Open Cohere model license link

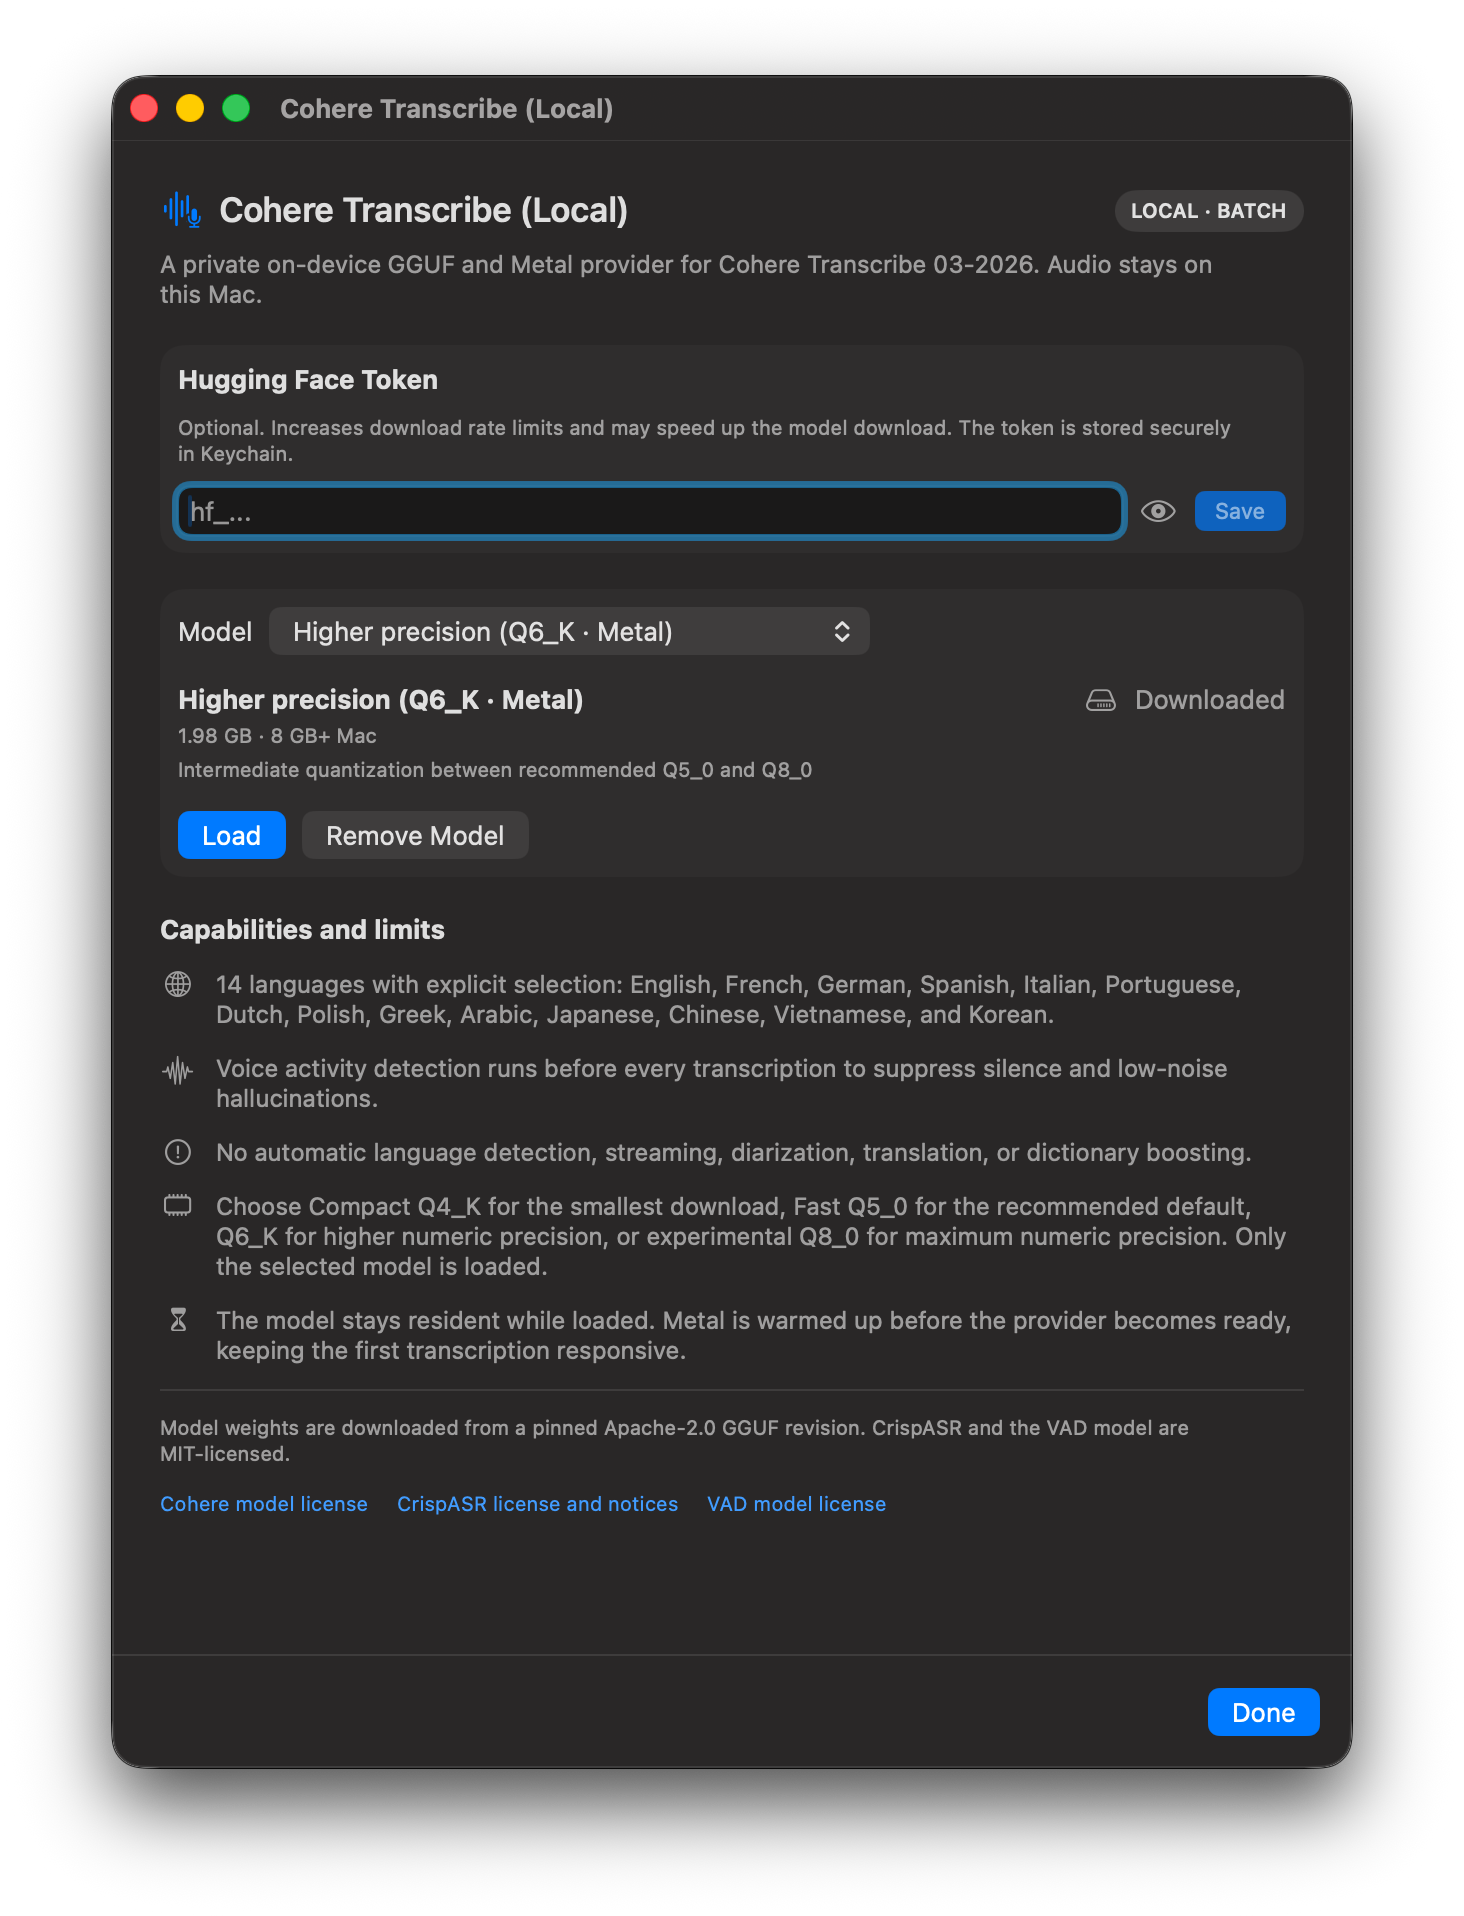point(264,1503)
